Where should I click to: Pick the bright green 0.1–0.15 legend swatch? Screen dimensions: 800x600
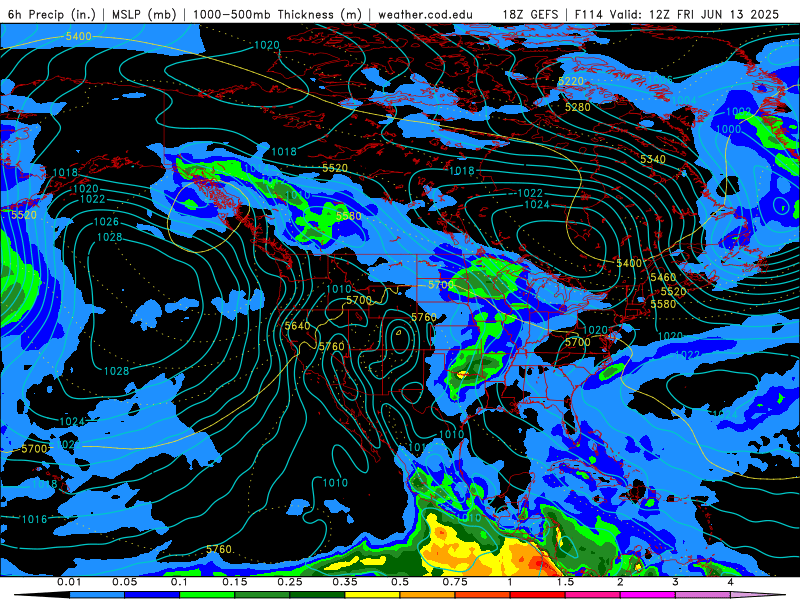pyautogui.click(x=207, y=595)
